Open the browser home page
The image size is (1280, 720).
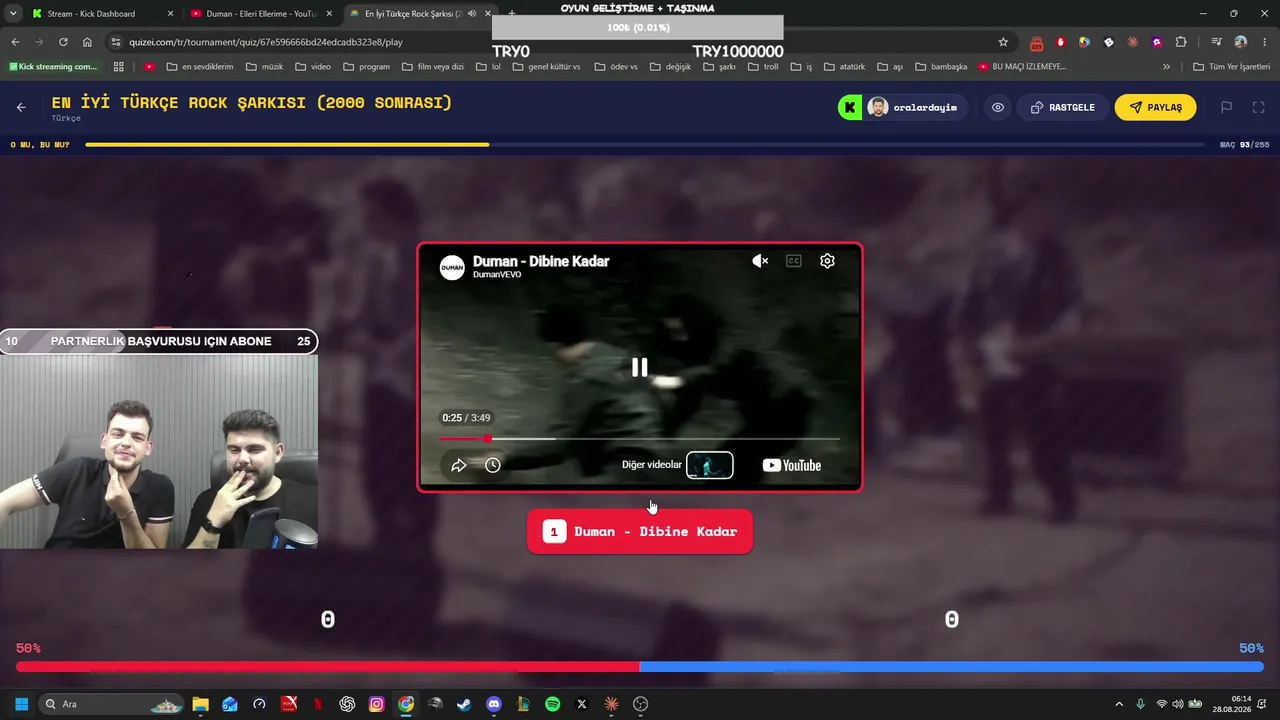(x=87, y=42)
